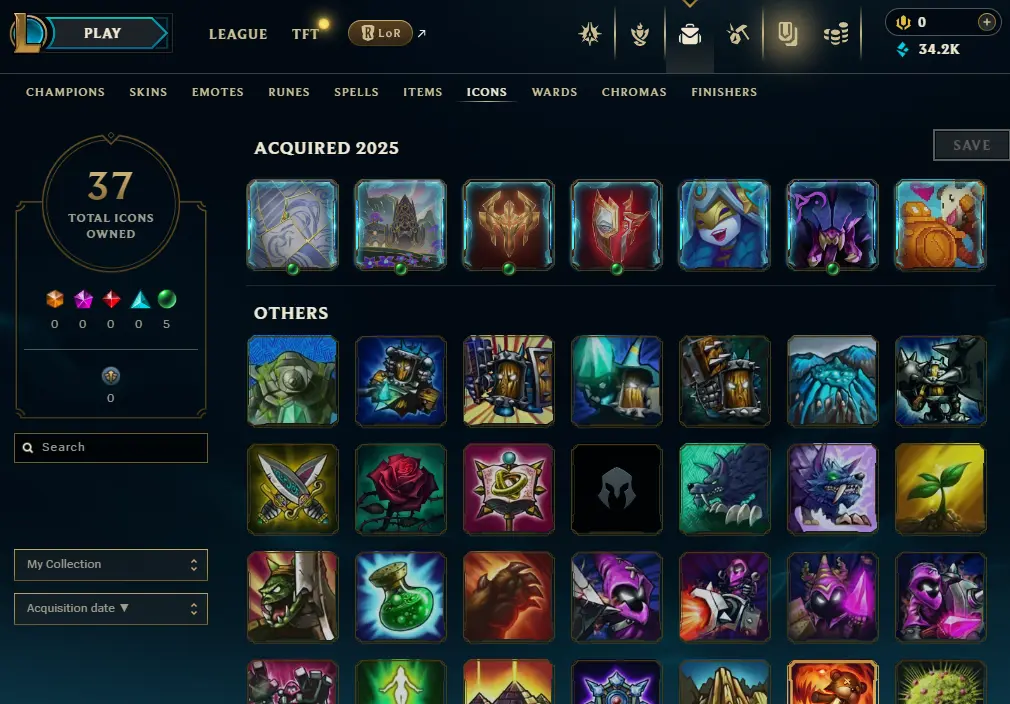Open the Collection briefcase icon

coord(689,34)
